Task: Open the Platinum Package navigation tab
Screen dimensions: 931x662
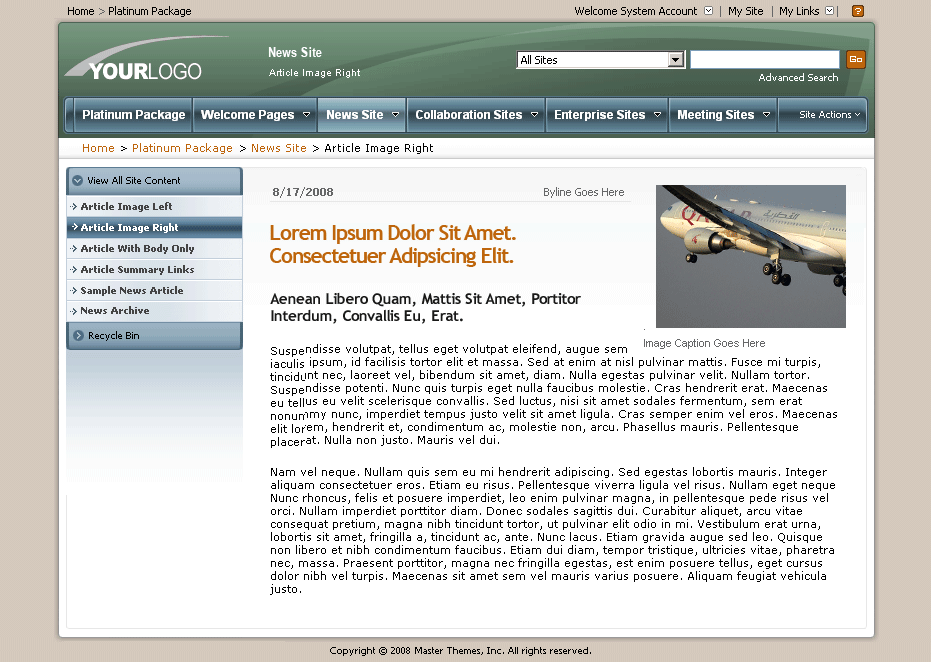Action: tap(133, 115)
